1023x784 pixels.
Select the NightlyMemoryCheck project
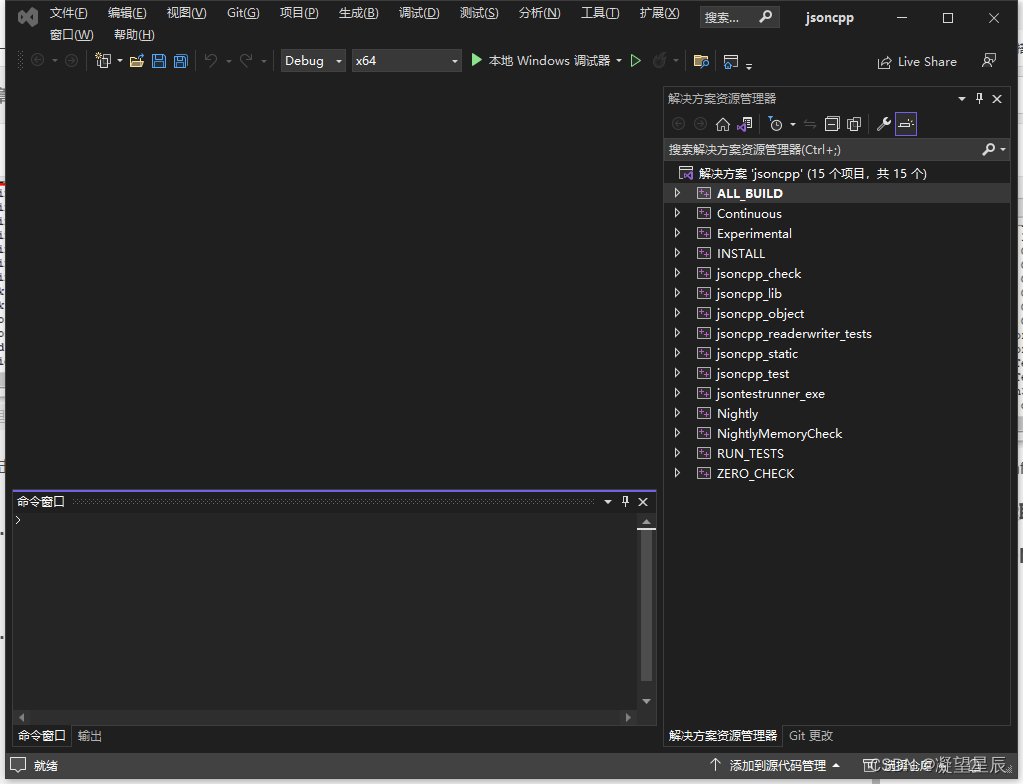[x=779, y=433]
